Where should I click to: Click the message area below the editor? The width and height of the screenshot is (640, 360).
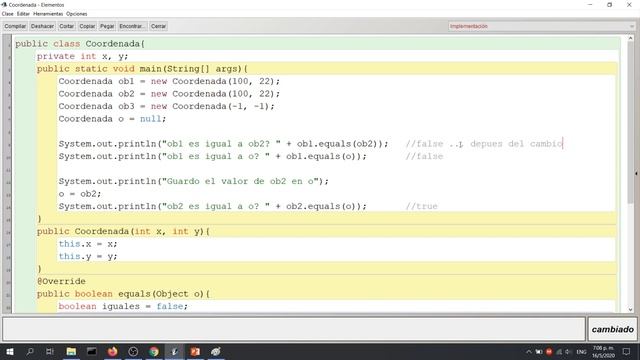[294, 329]
